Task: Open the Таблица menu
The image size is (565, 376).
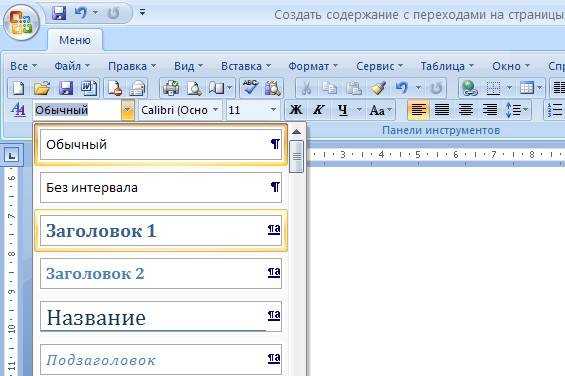Action: pyautogui.click(x=447, y=66)
